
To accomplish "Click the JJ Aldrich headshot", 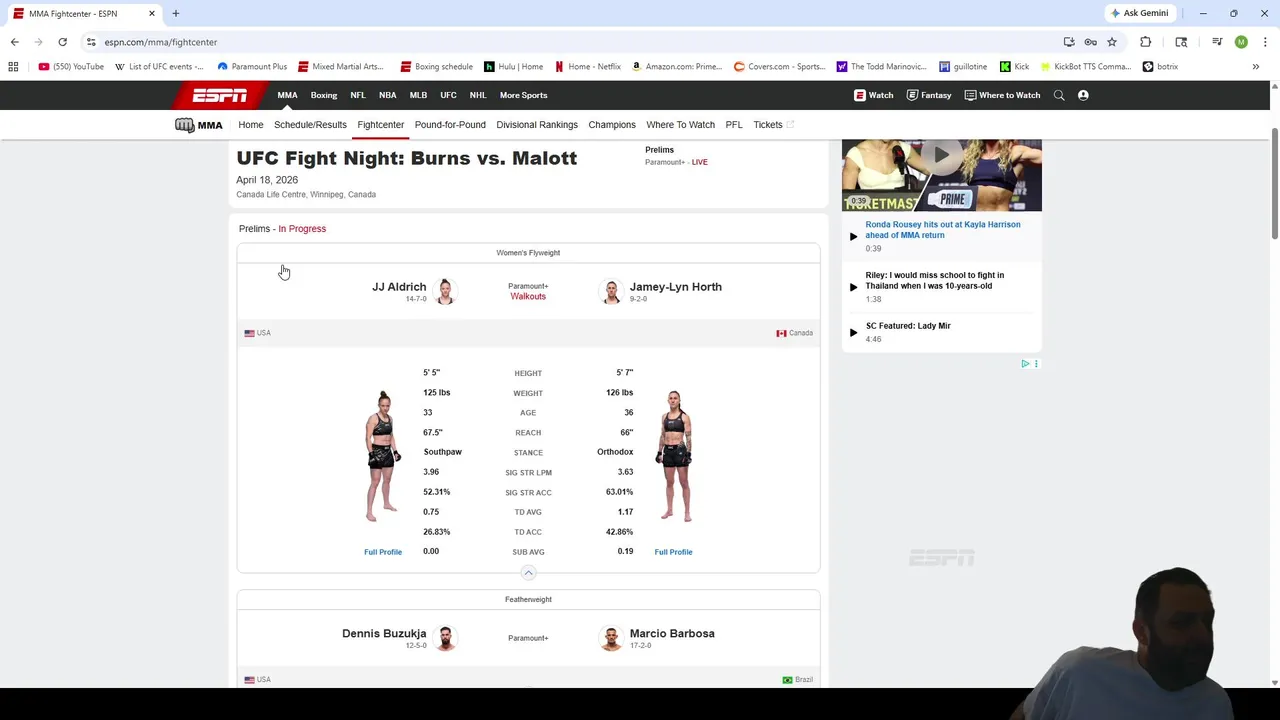I will tap(445, 291).
